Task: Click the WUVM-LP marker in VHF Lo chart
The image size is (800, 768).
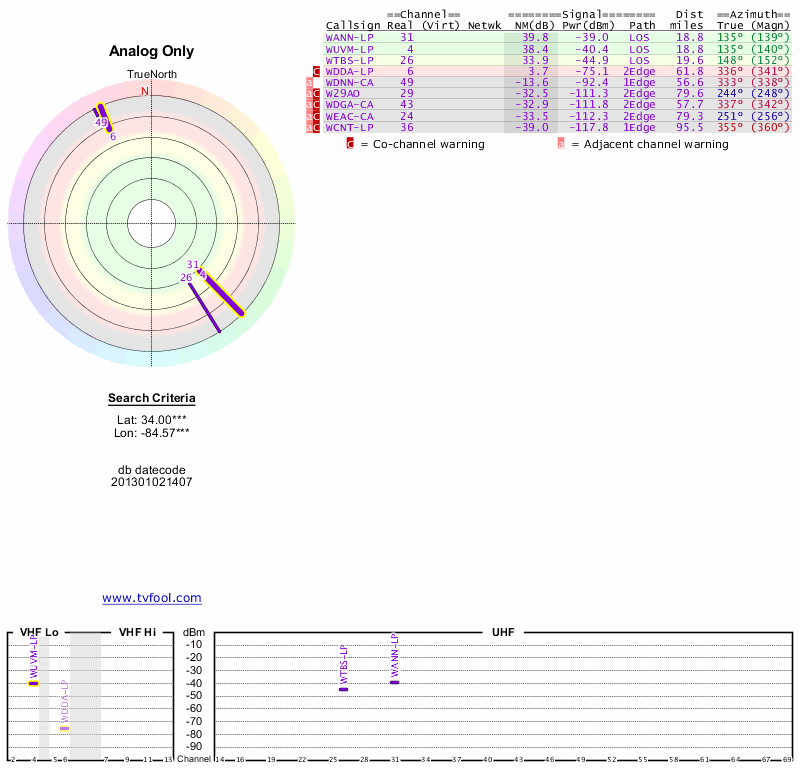Action: coord(33,683)
